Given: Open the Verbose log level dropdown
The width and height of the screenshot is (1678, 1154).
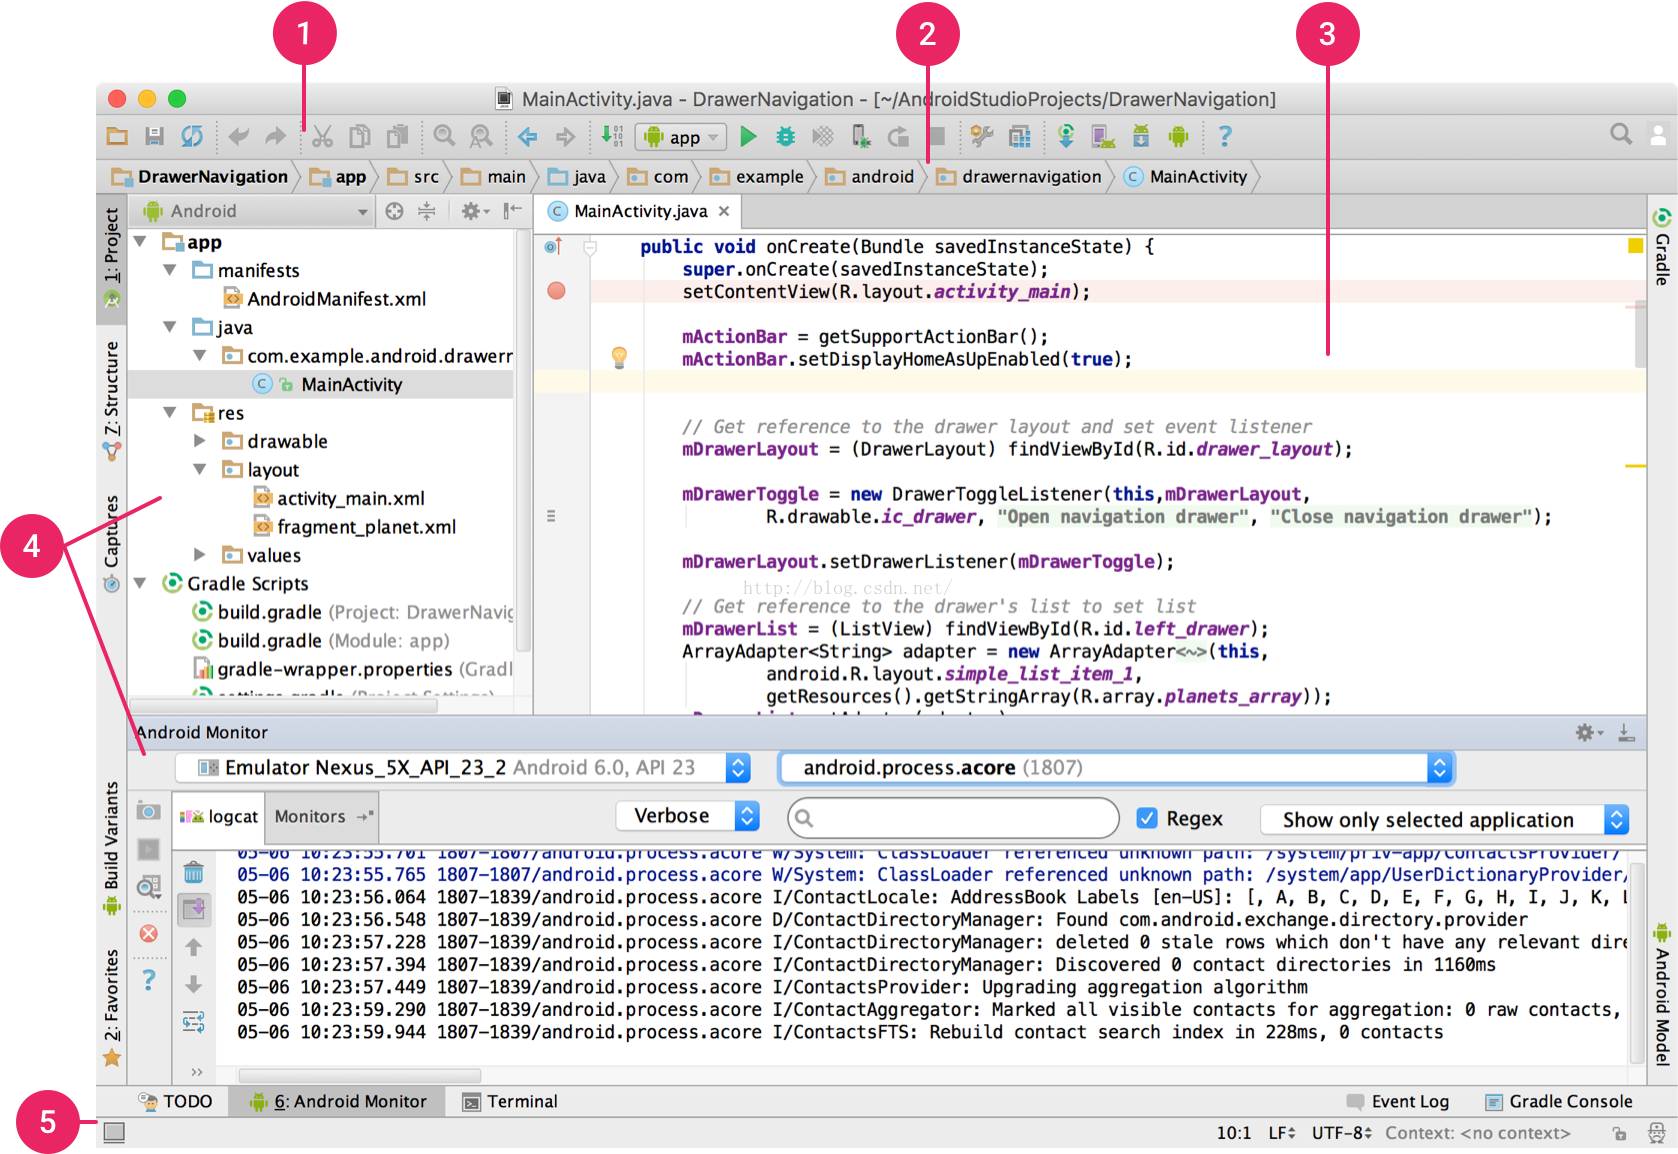Looking at the screenshot, I should pos(687,816).
